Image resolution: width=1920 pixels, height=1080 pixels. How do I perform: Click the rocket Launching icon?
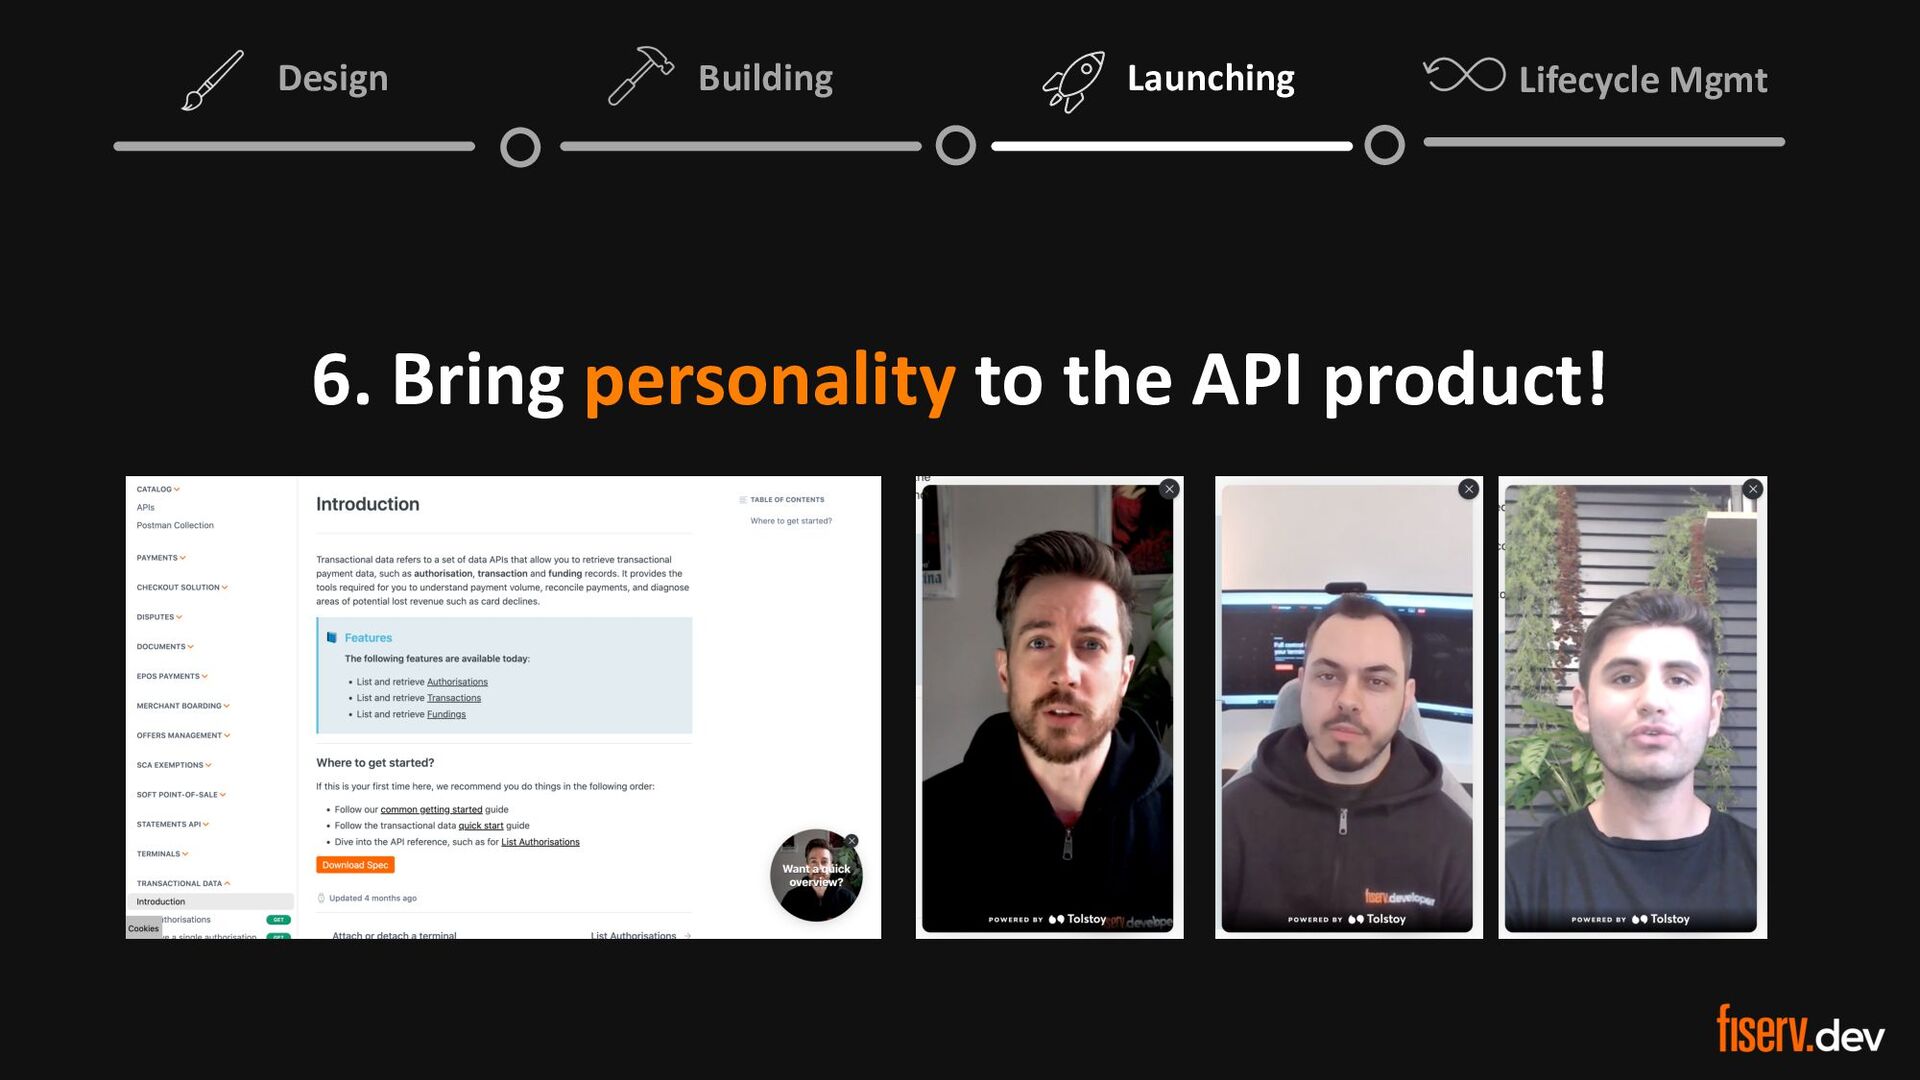1073,82
